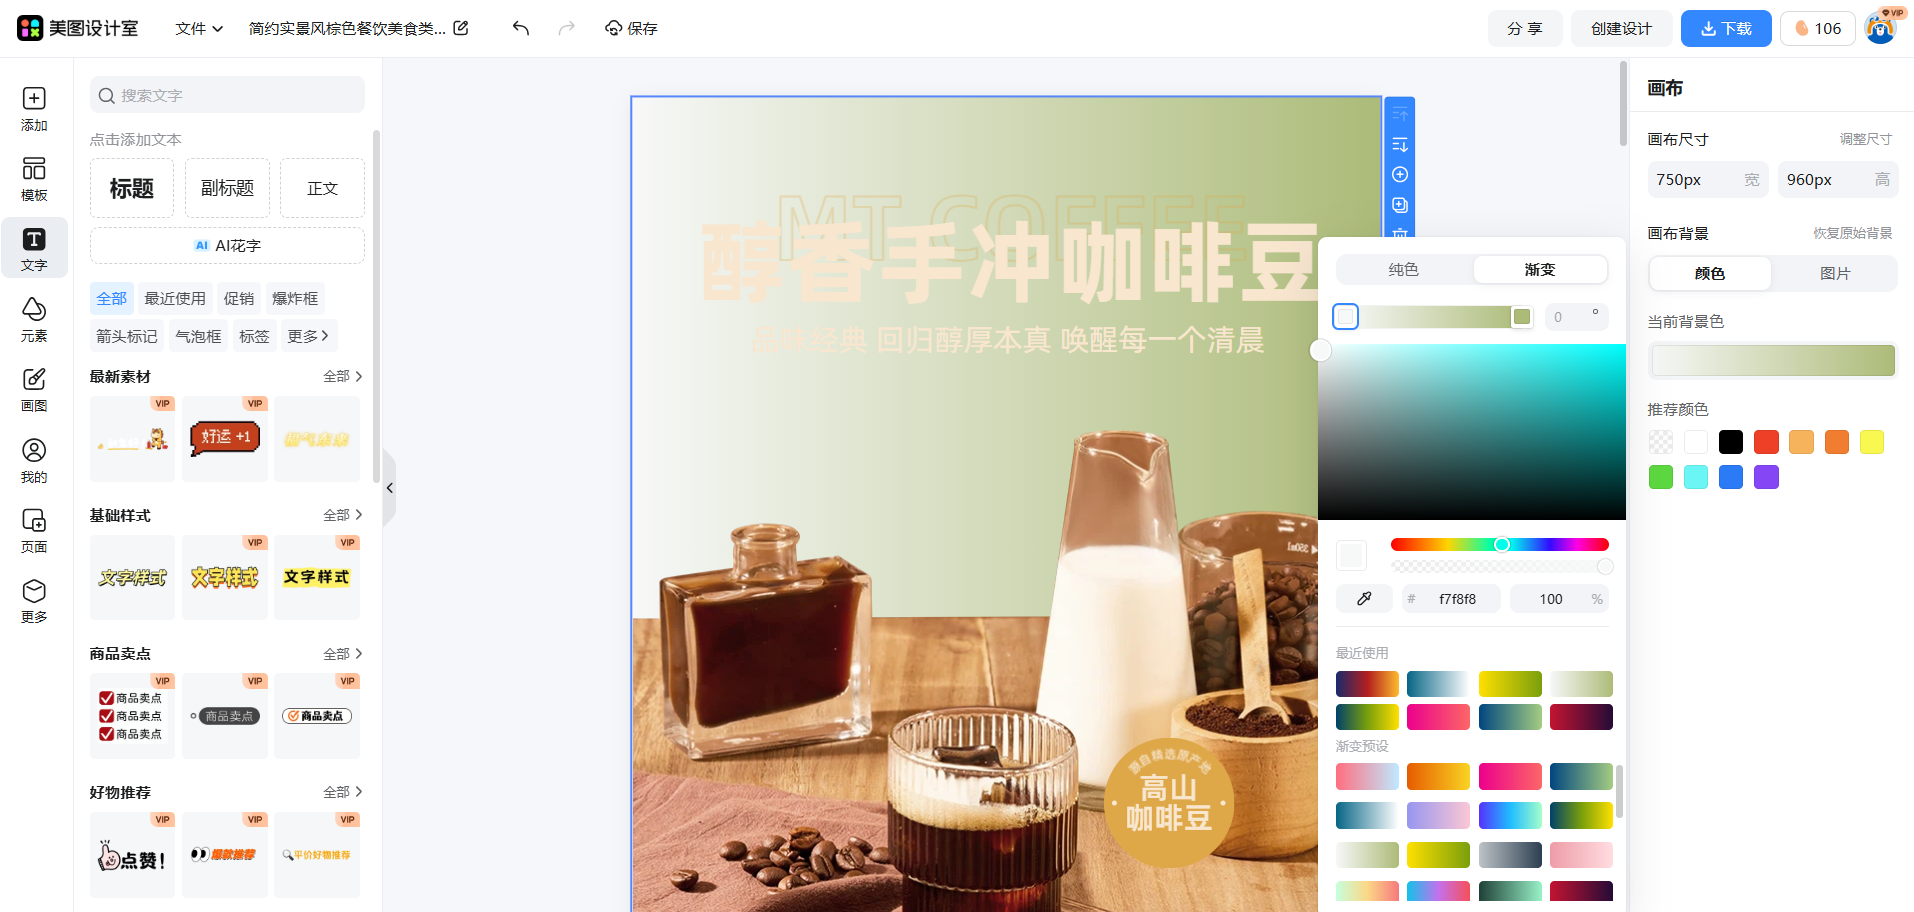Switch canvas background to image (图片)
Viewport: 1914px width, 912px height.
[x=1834, y=273]
